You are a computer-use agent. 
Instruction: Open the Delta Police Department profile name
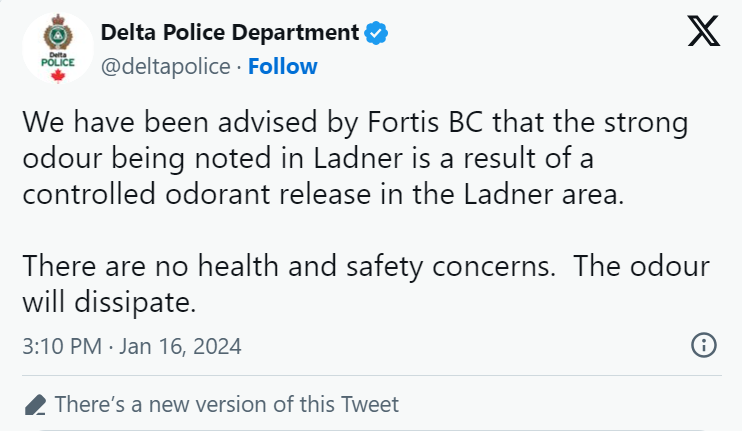click(230, 33)
